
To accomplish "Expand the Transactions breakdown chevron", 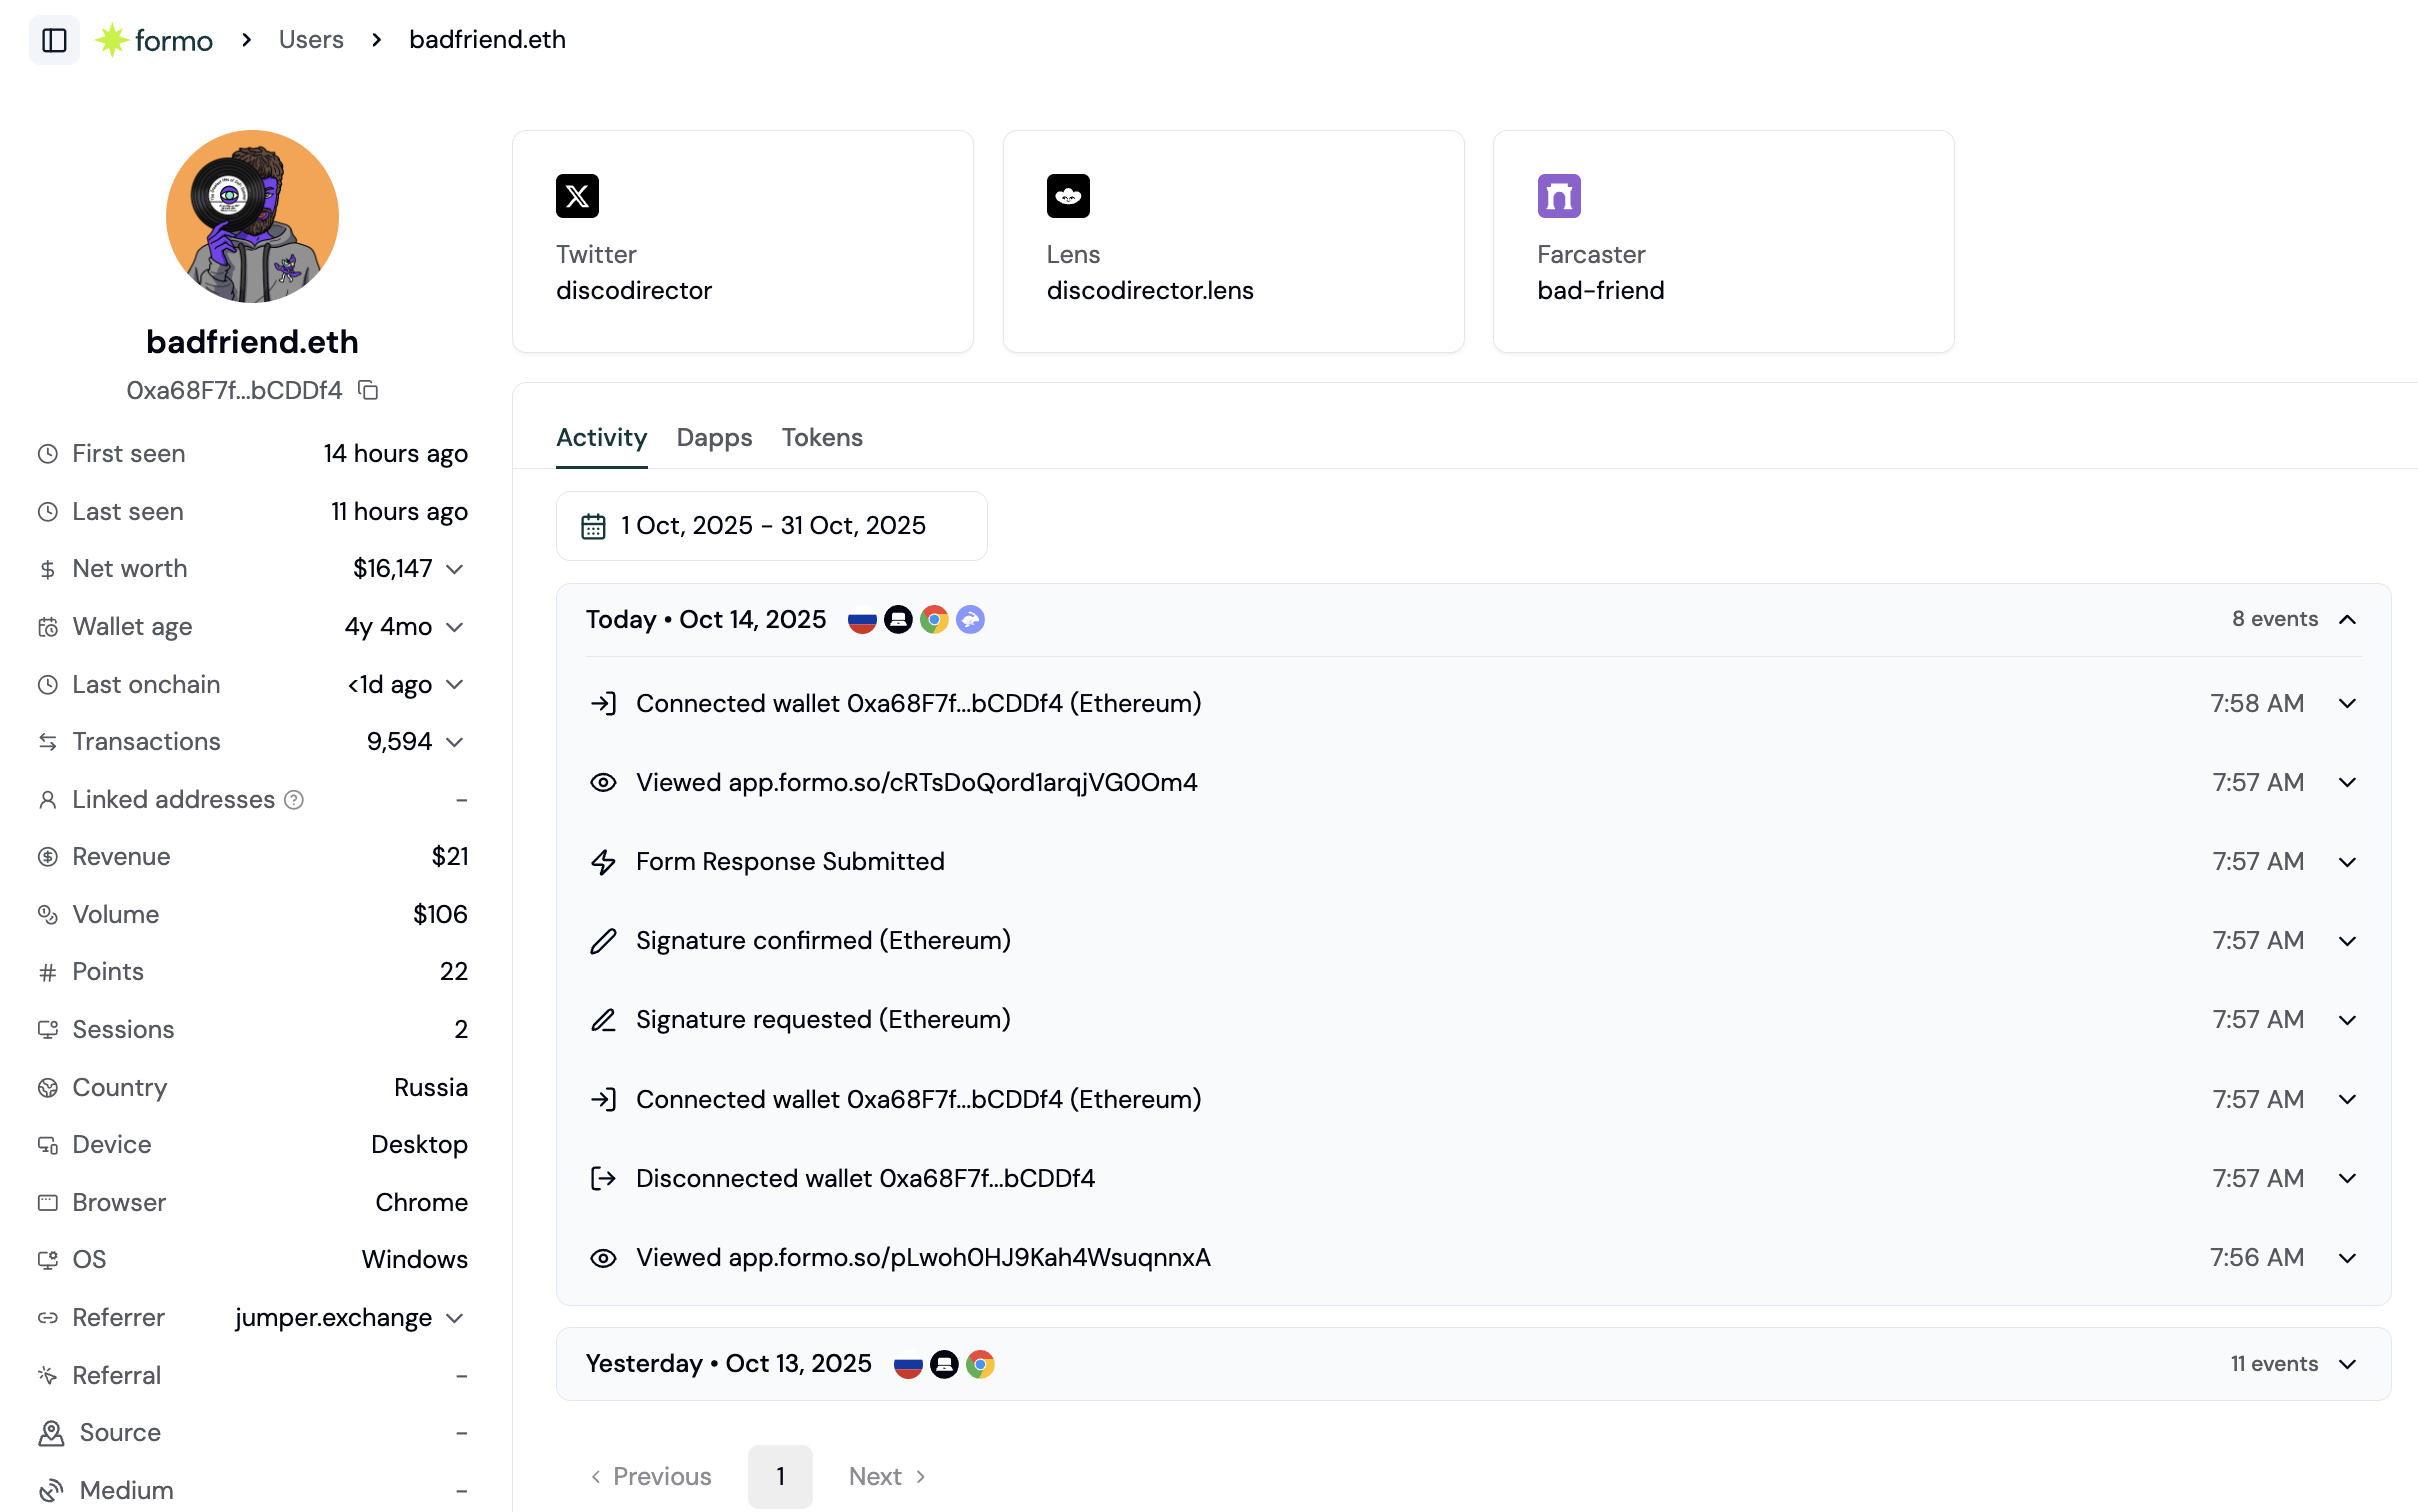I will [455, 742].
